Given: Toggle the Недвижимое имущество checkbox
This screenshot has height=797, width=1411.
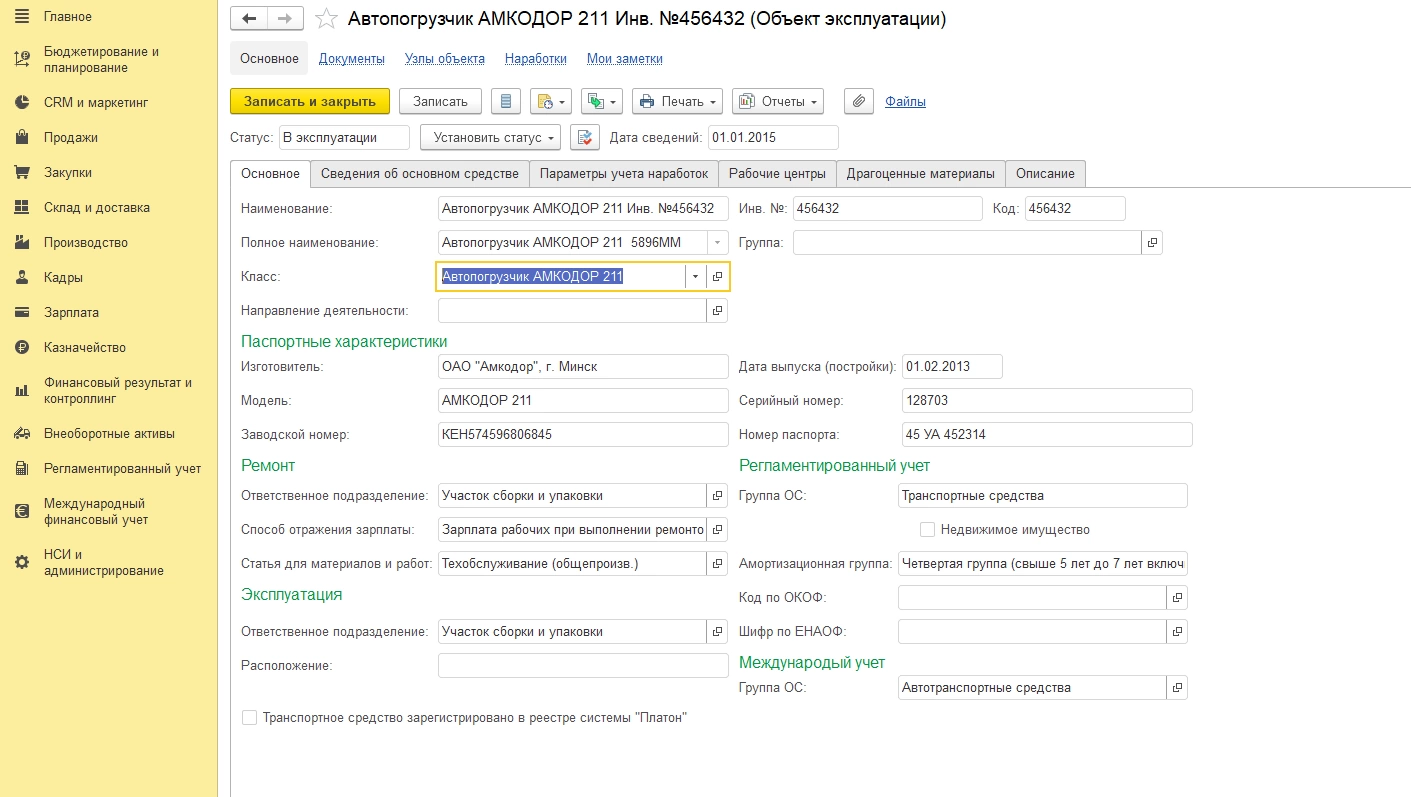Looking at the screenshot, I should coord(927,530).
